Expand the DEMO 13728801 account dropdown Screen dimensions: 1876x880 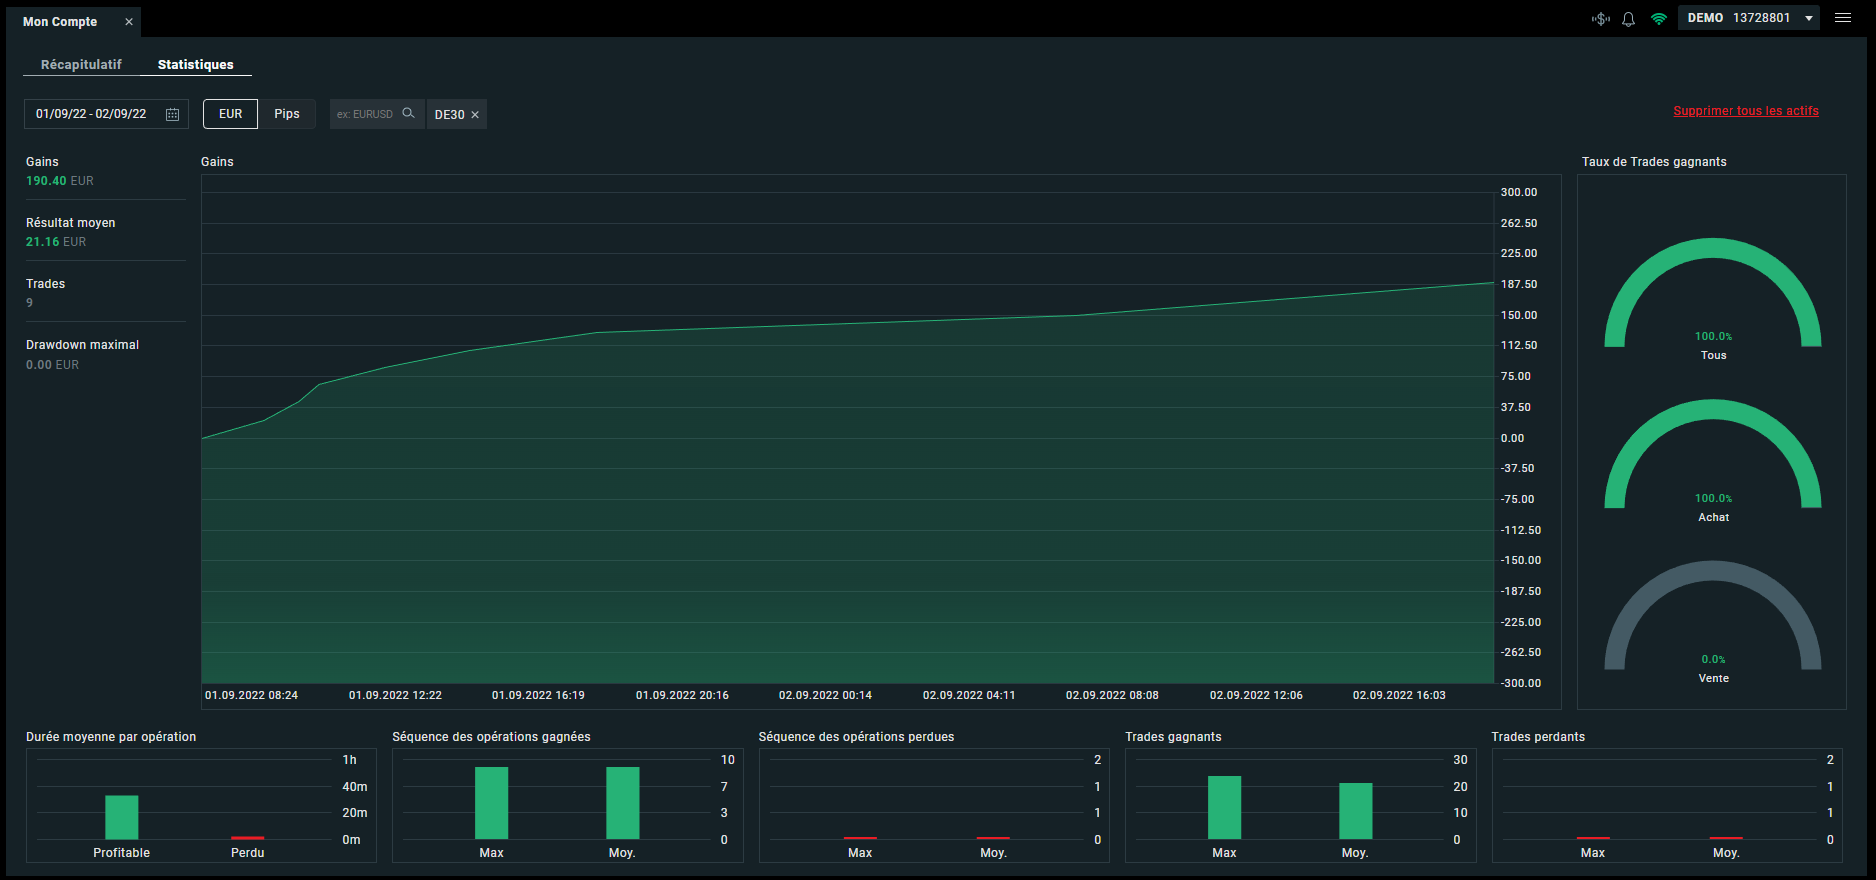click(1749, 18)
